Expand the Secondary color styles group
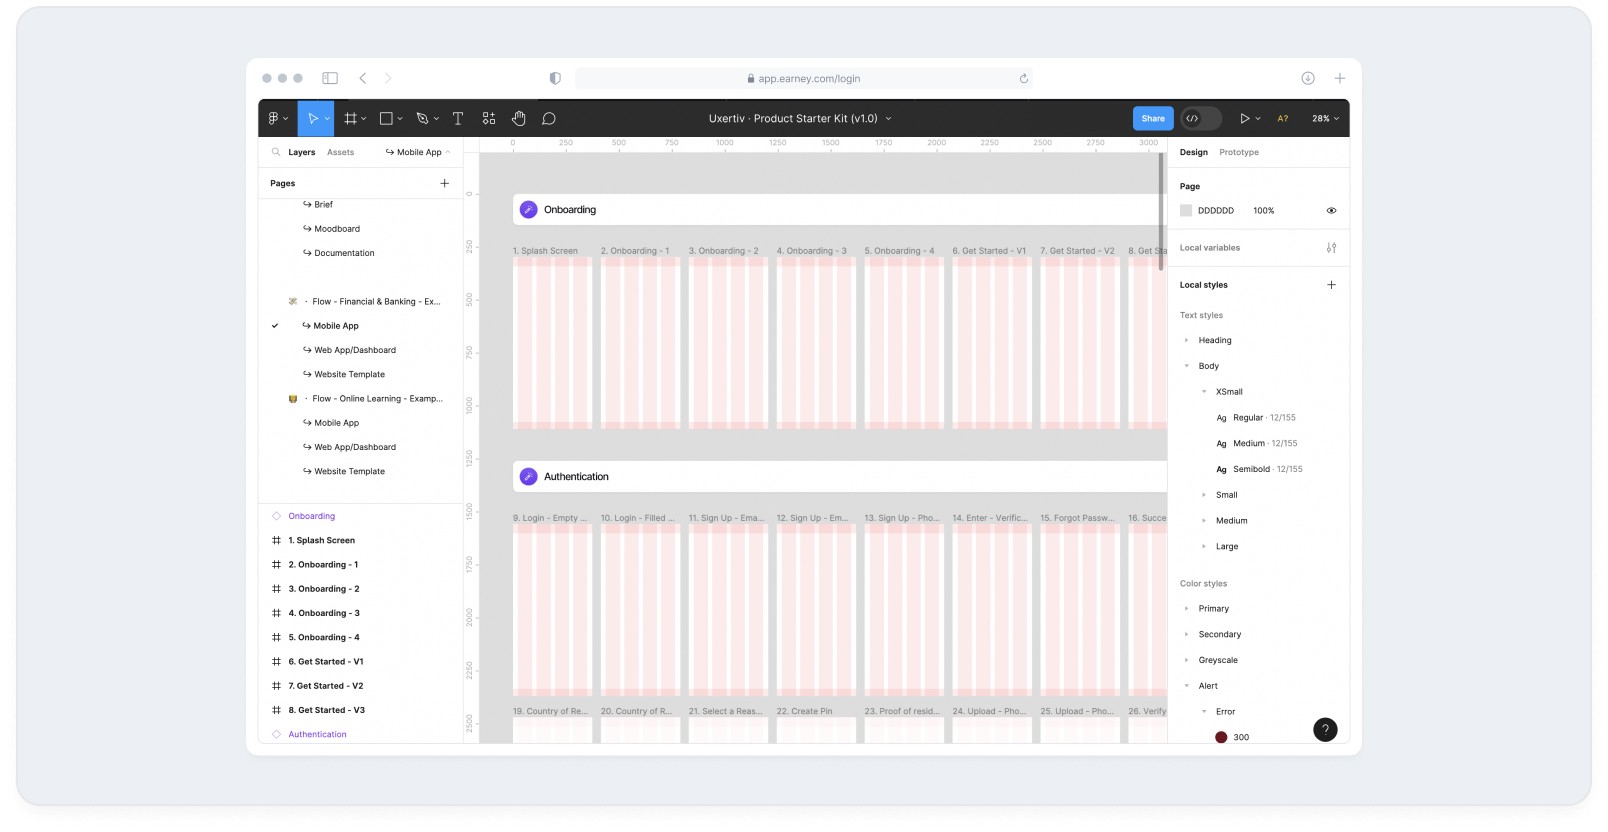The width and height of the screenshot is (1608, 832). click(1187, 635)
